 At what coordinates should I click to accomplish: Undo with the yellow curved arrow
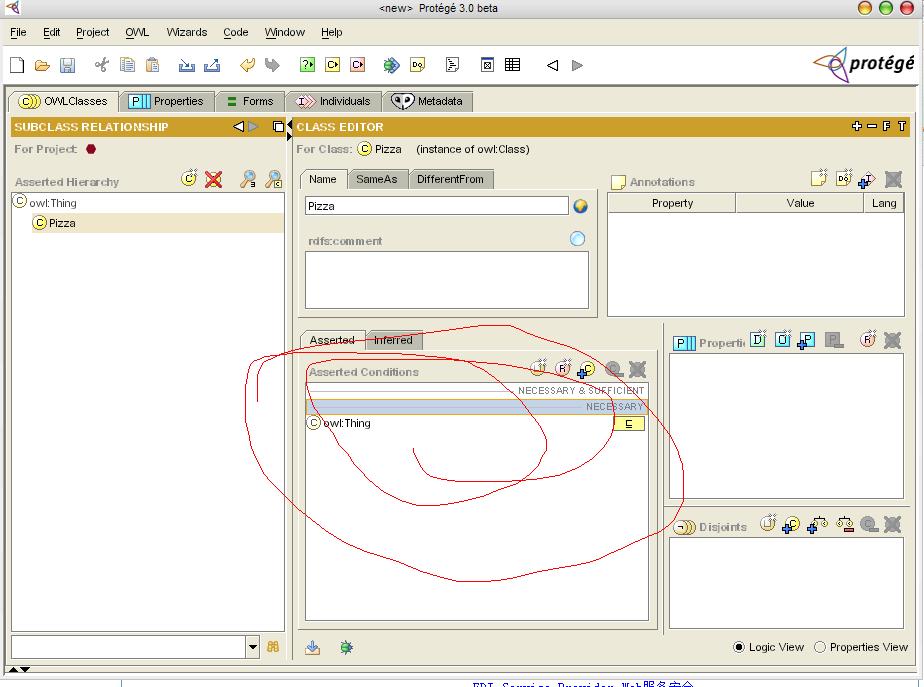248,64
